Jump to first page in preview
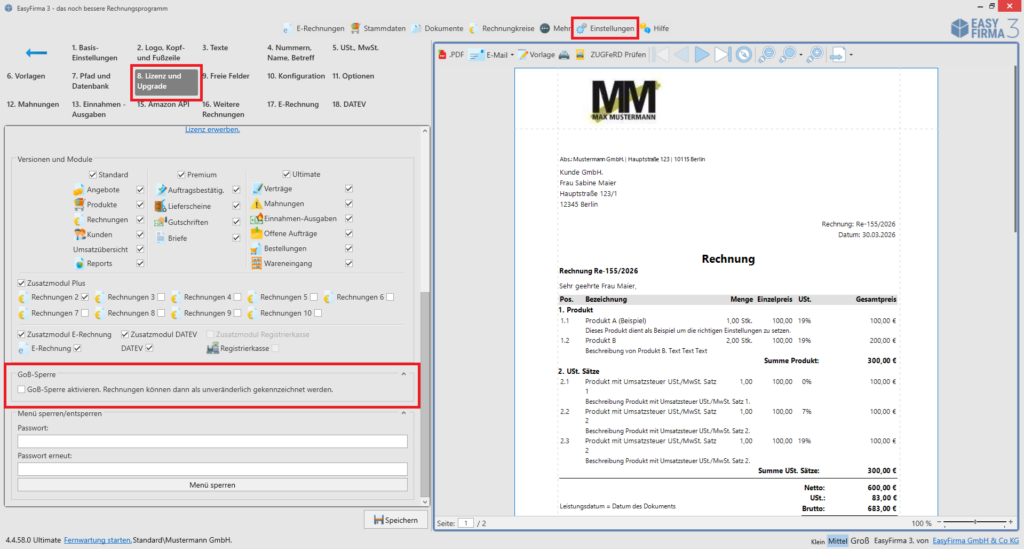The width and height of the screenshot is (1024, 549). 661,55
